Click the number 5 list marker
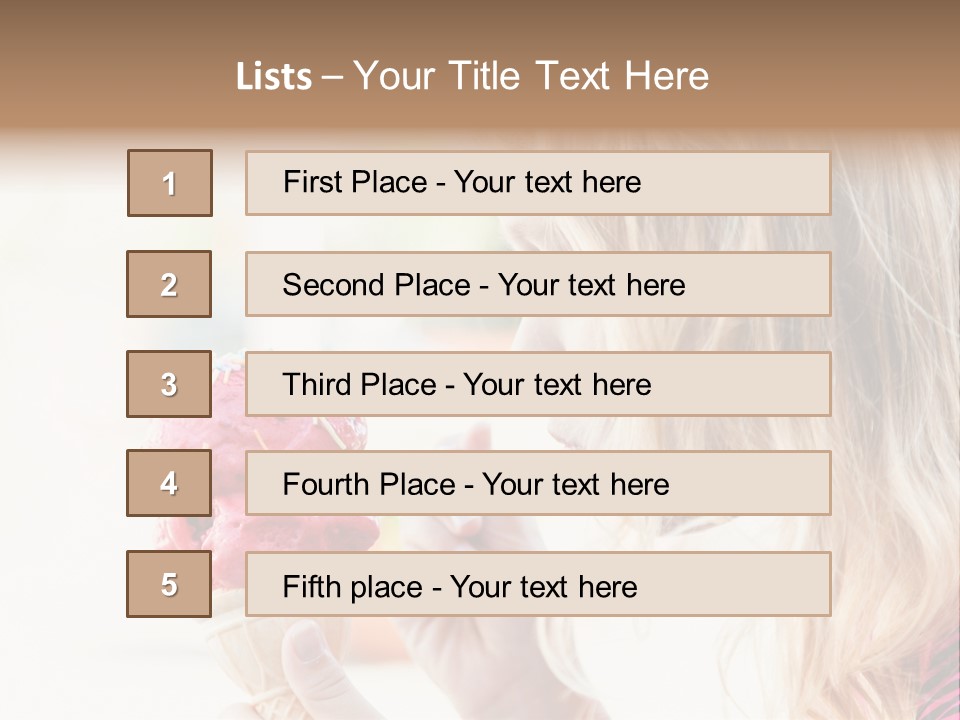The image size is (960, 720). (x=169, y=584)
